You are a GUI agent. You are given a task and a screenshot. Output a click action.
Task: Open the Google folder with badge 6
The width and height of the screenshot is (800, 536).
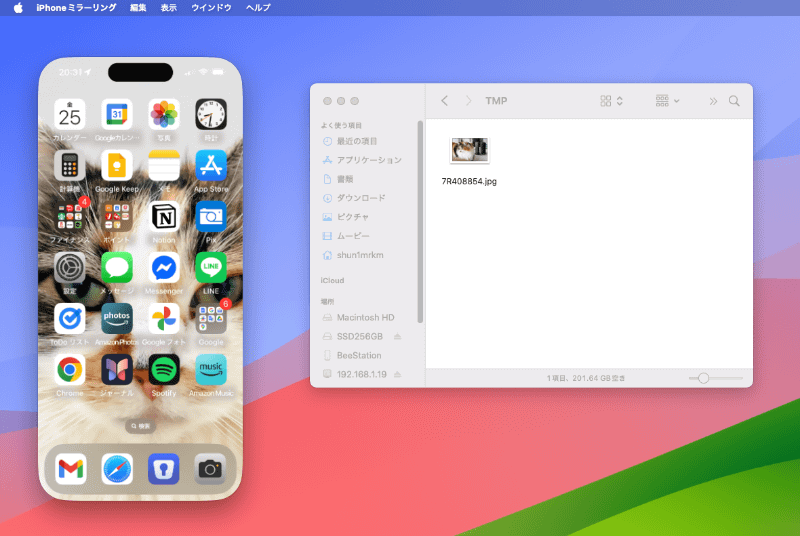[x=211, y=319]
